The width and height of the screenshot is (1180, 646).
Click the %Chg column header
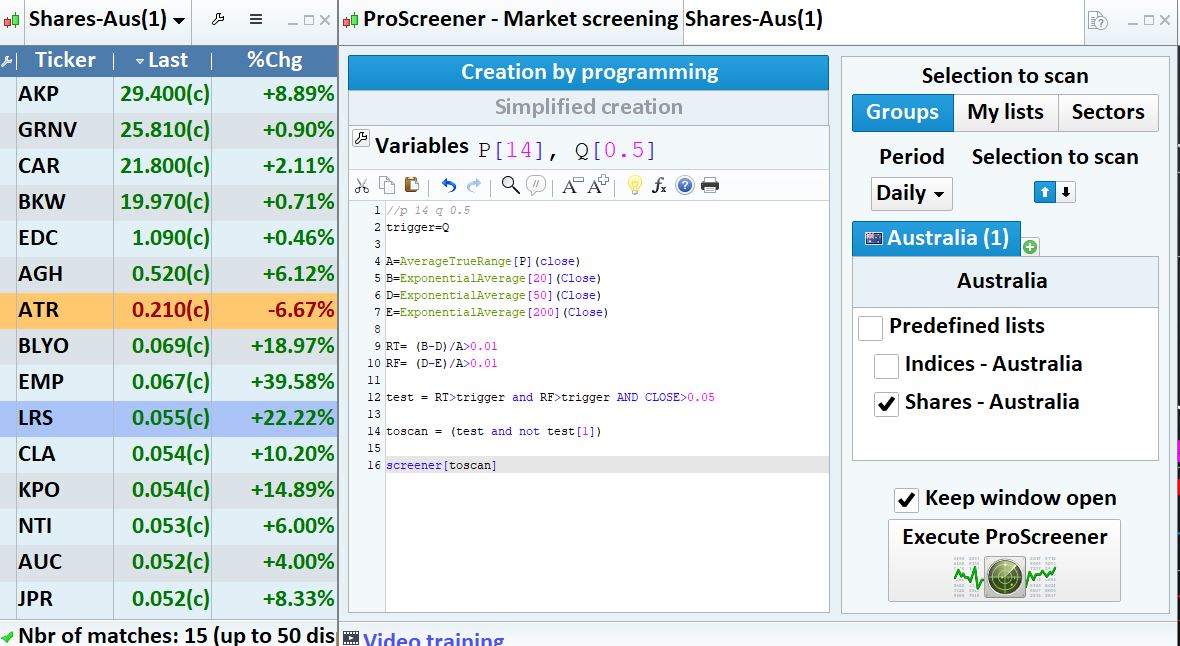[275, 60]
